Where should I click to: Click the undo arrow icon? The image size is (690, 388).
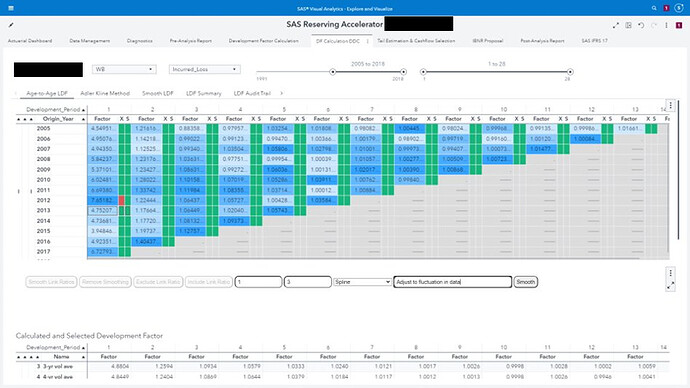(641, 26)
